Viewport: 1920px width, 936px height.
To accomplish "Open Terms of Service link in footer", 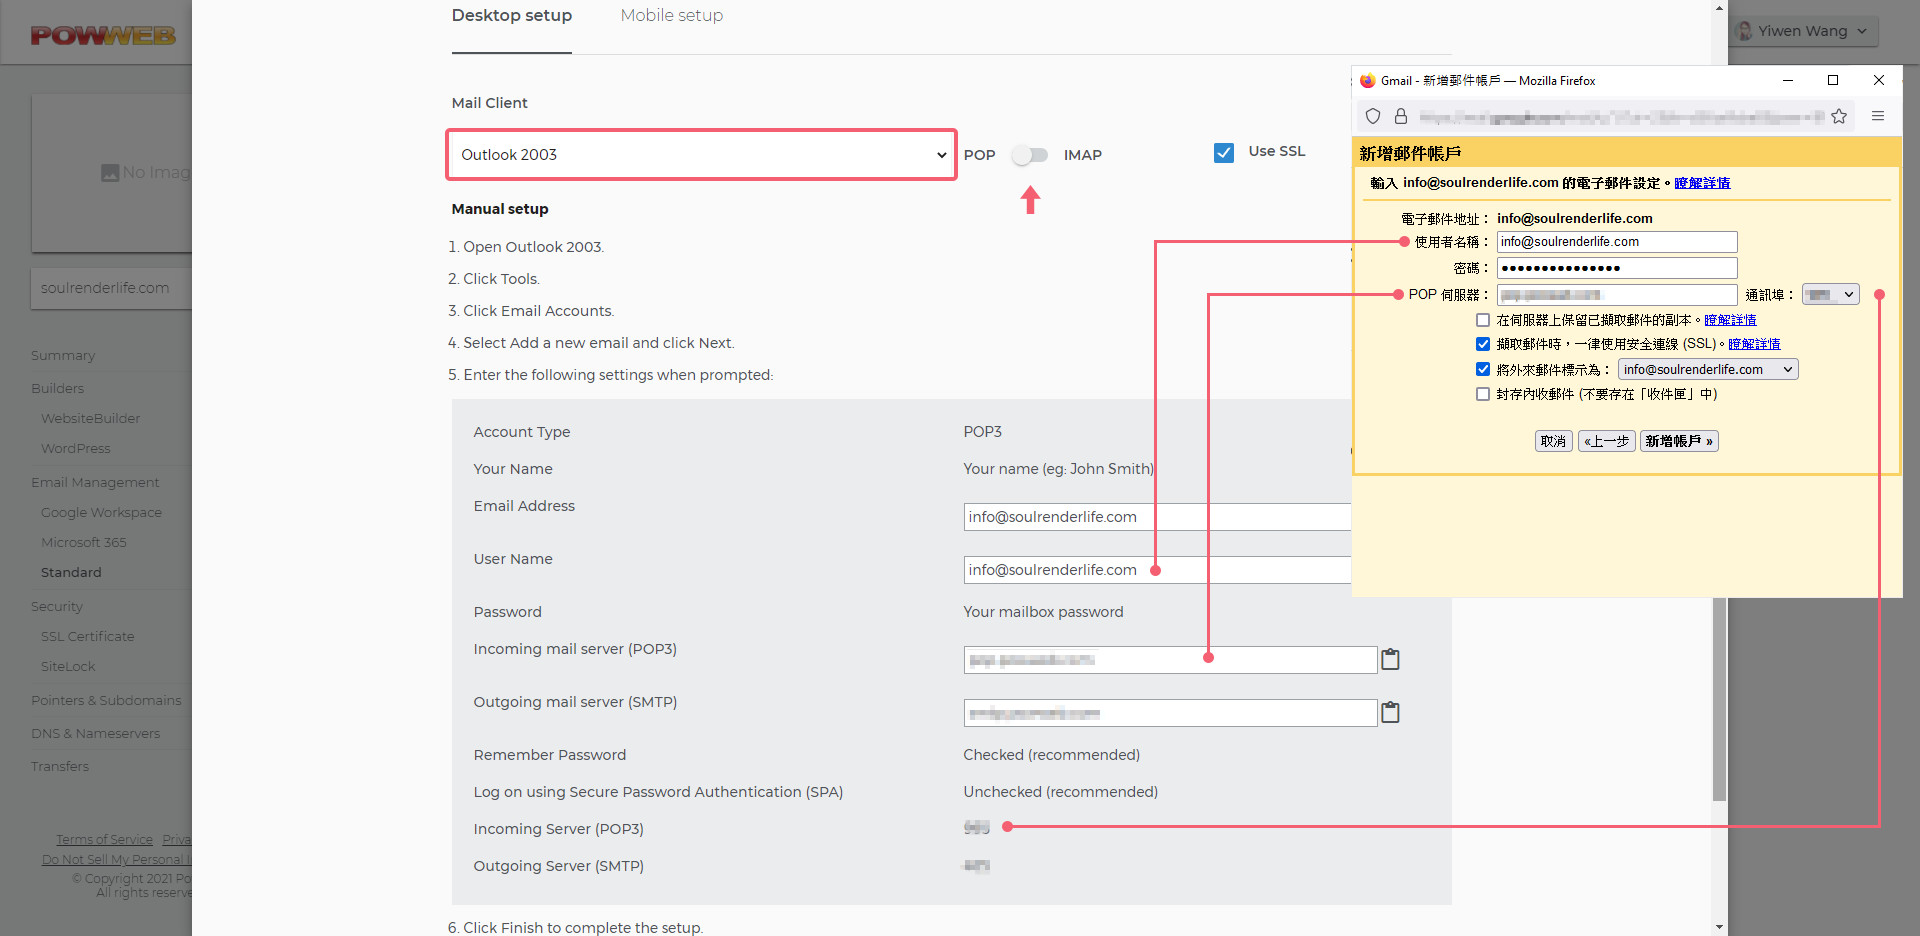I will coord(104,840).
